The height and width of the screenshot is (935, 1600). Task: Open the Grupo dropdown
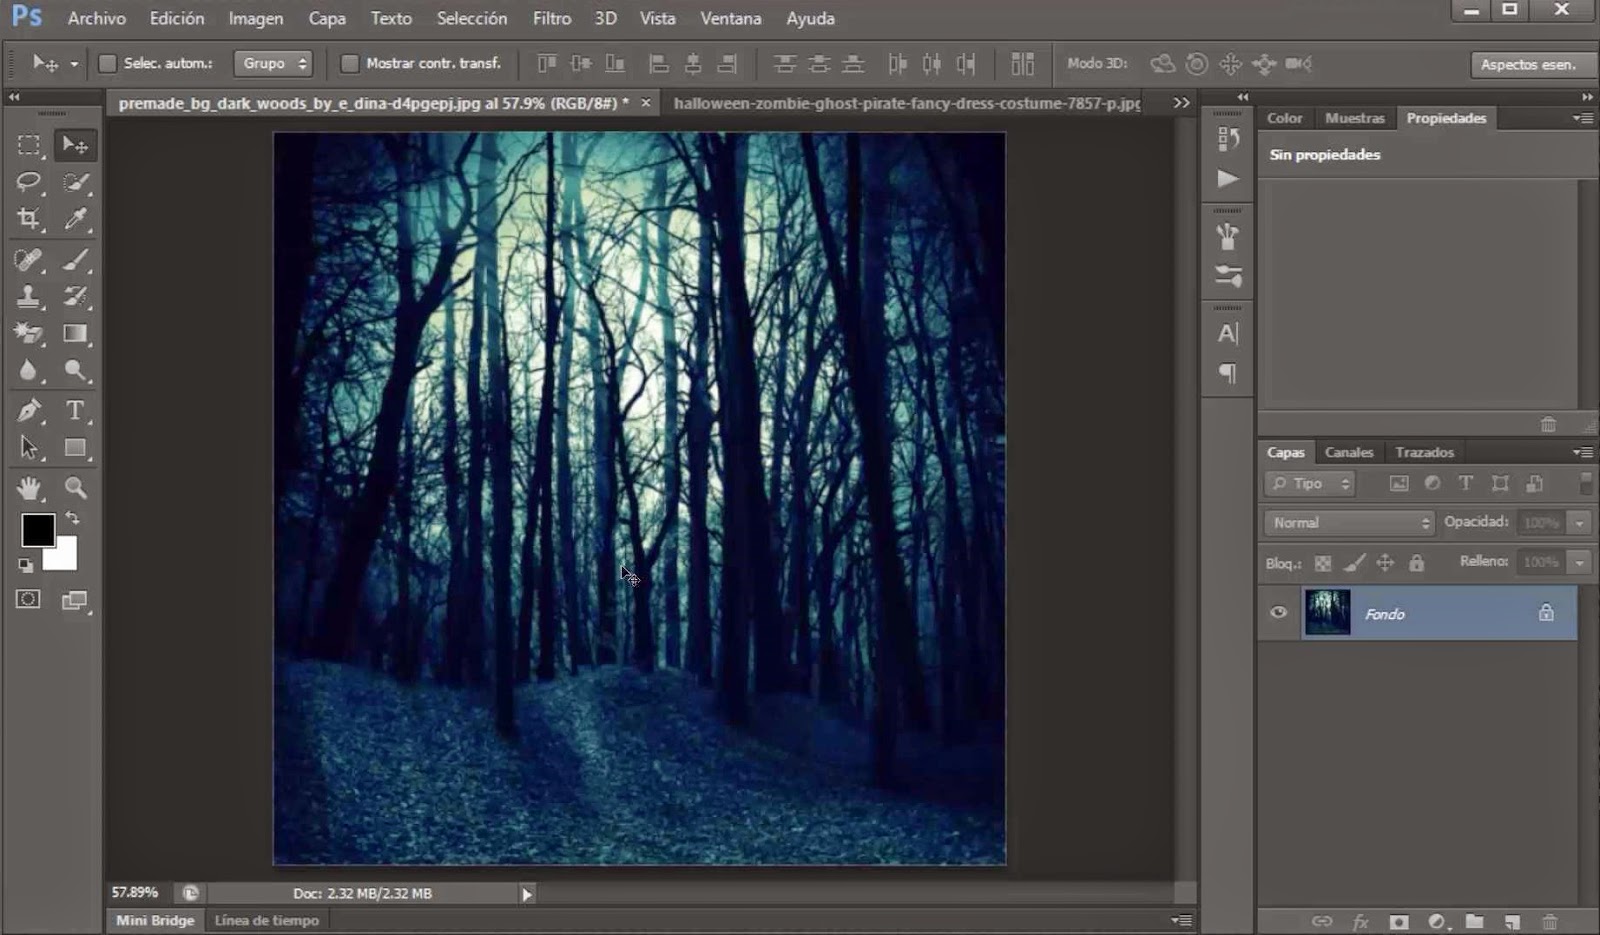pyautogui.click(x=273, y=63)
